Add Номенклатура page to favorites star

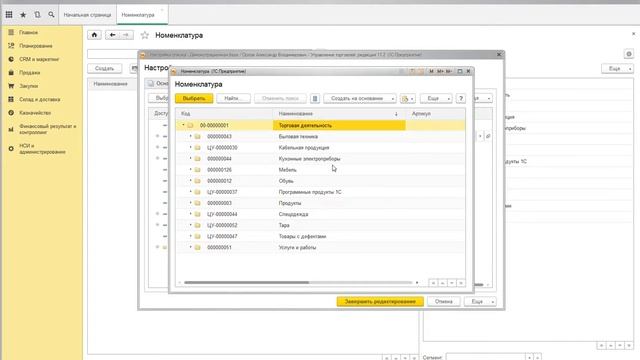144,36
